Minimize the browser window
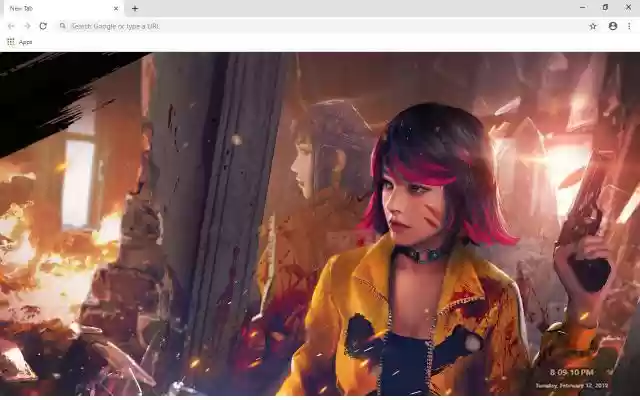Image resolution: width=640 pixels, height=400 pixels. click(582, 7)
